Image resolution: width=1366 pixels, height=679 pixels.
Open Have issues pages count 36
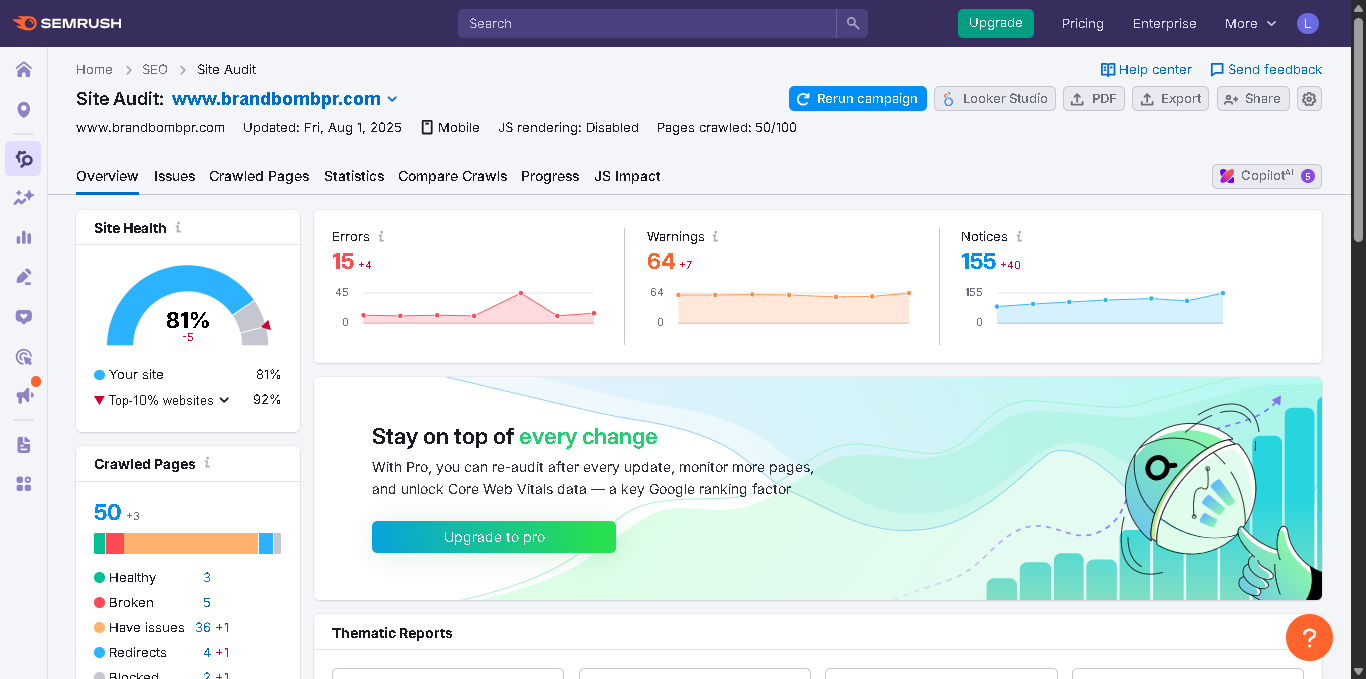(x=203, y=627)
